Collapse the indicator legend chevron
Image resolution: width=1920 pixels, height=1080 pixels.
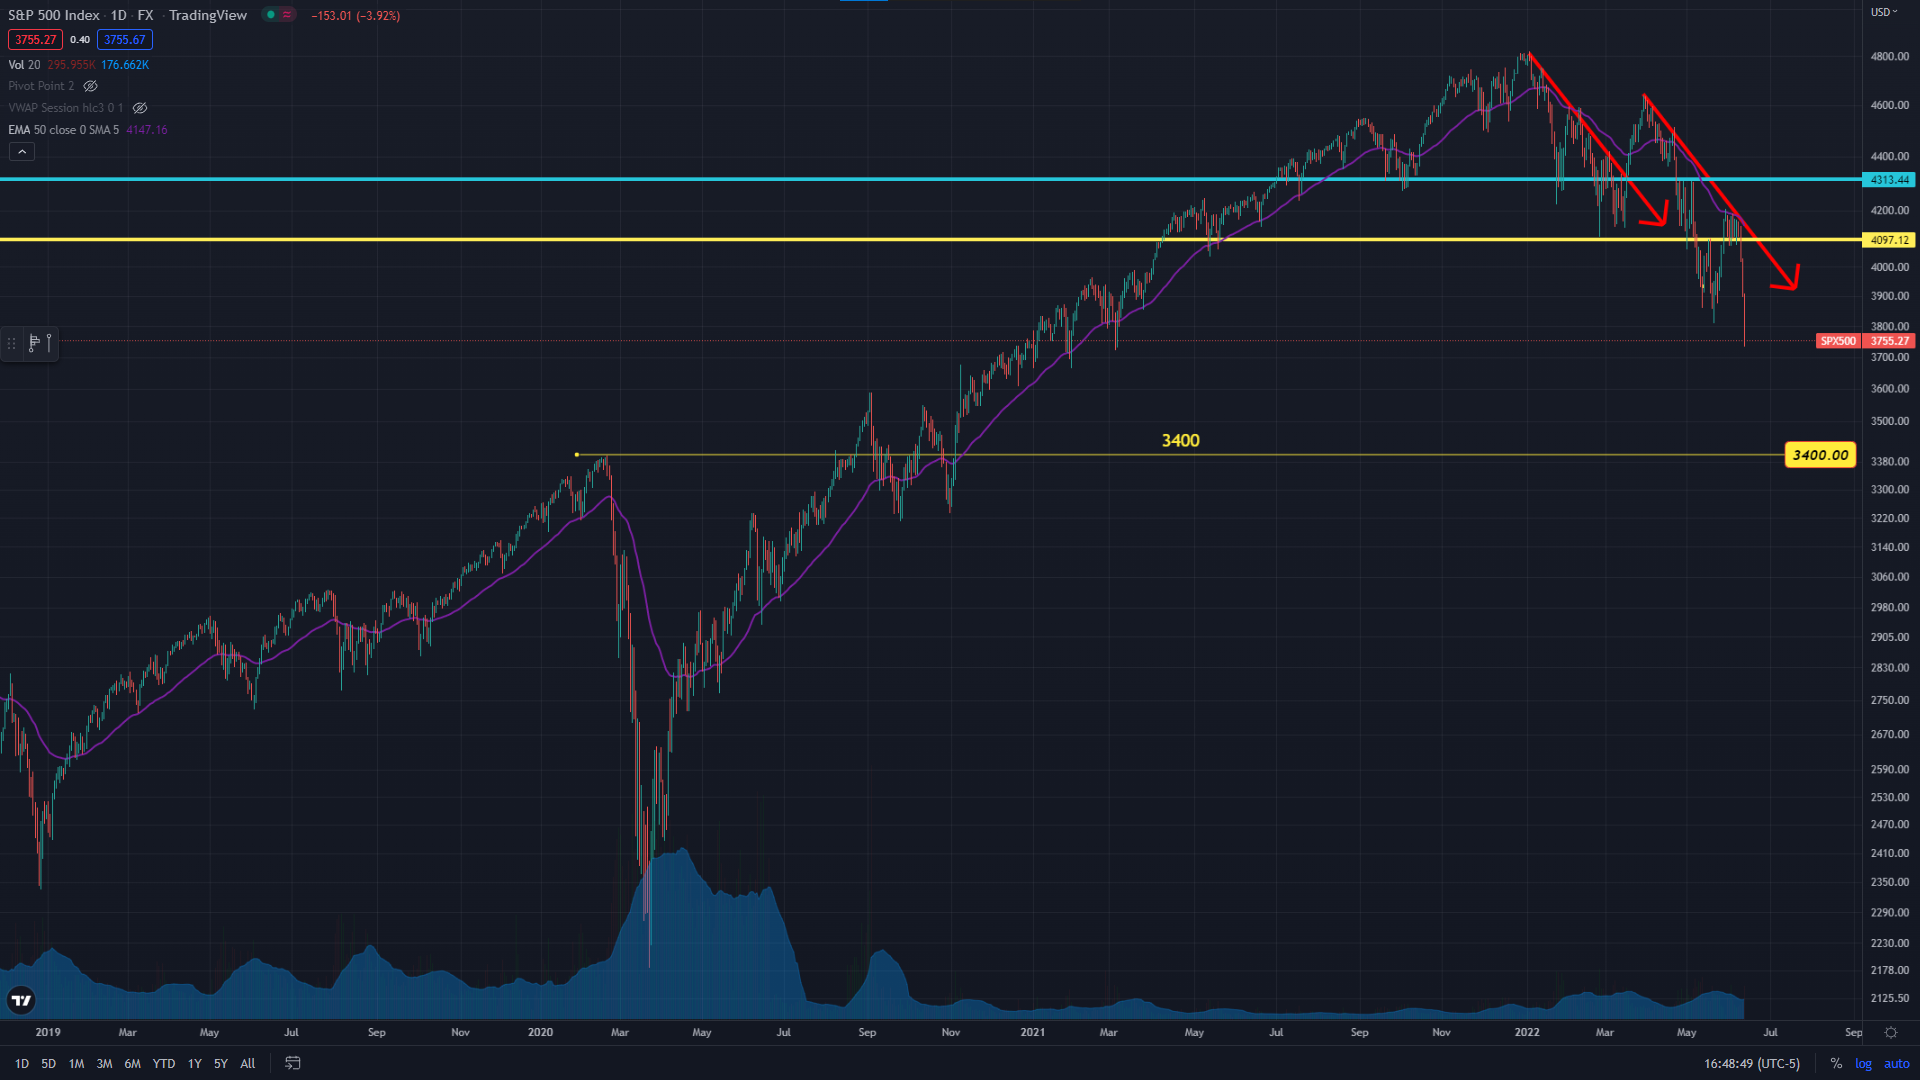22,152
